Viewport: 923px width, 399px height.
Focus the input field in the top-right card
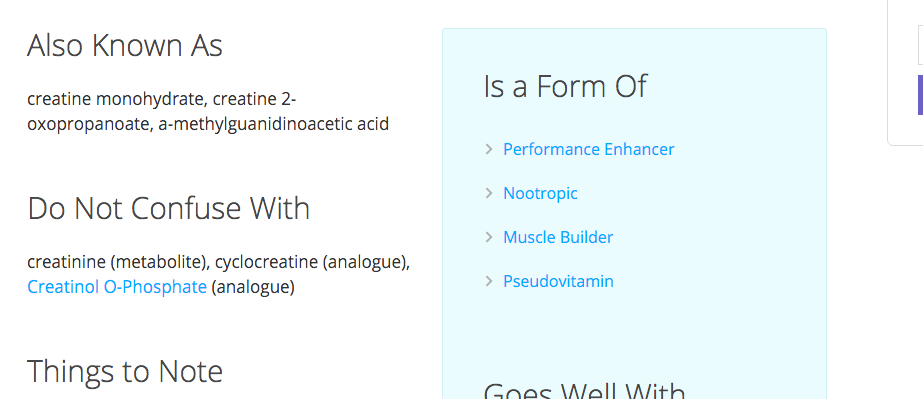(920, 44)
